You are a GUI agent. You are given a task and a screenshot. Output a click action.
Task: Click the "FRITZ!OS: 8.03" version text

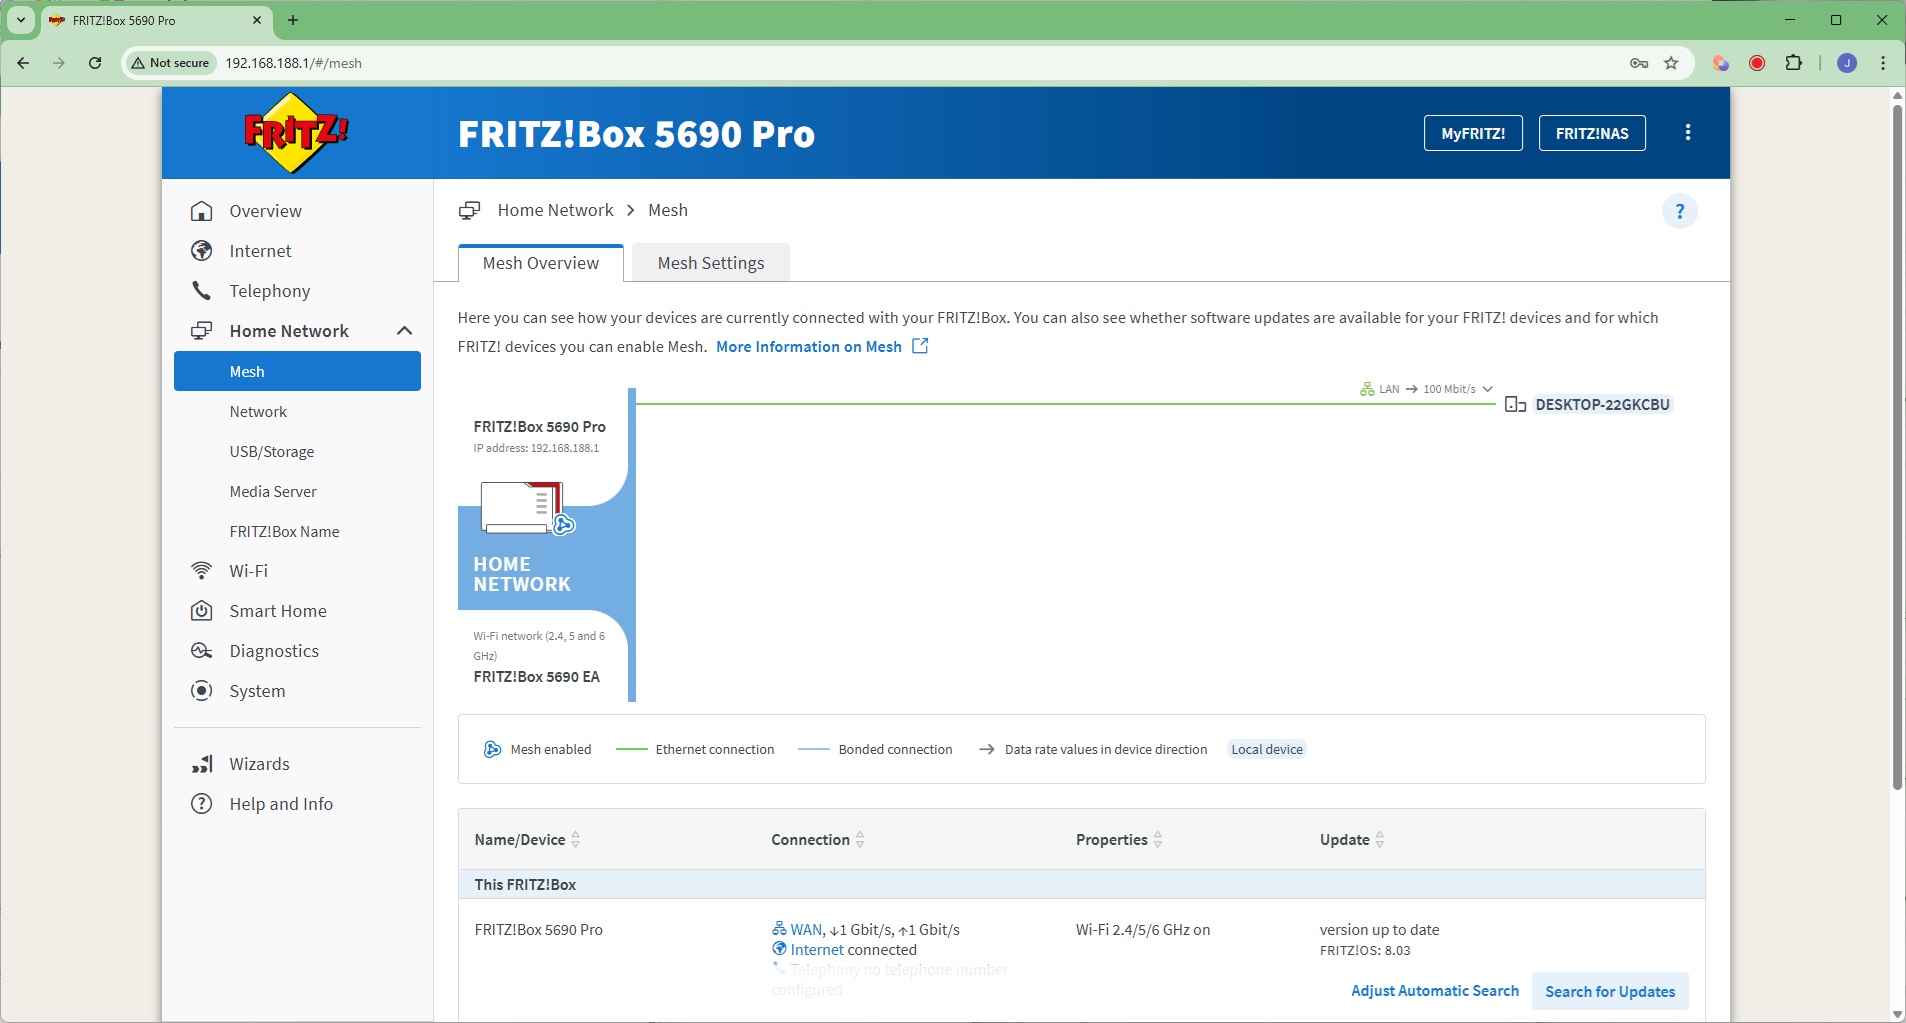point(1365,951)
